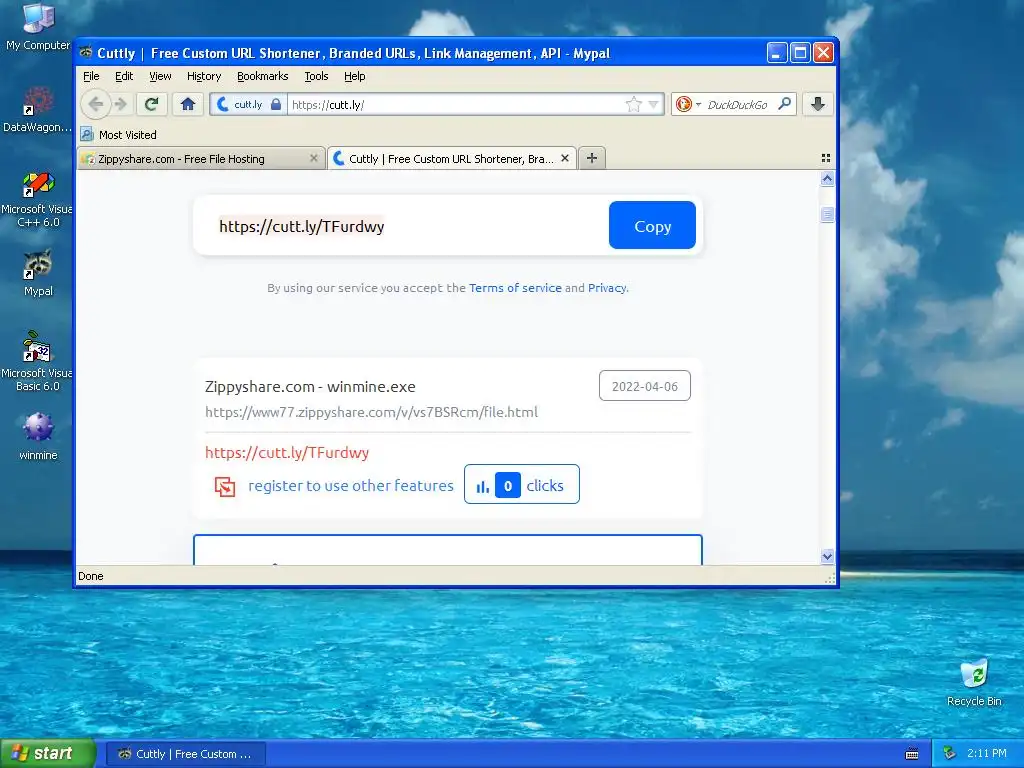This screenshot has height=768, width=1024.
Task: Select the Microsoft Visual C++ 6.0 icon
Action: pyautogui.click(x=37, y=199)
